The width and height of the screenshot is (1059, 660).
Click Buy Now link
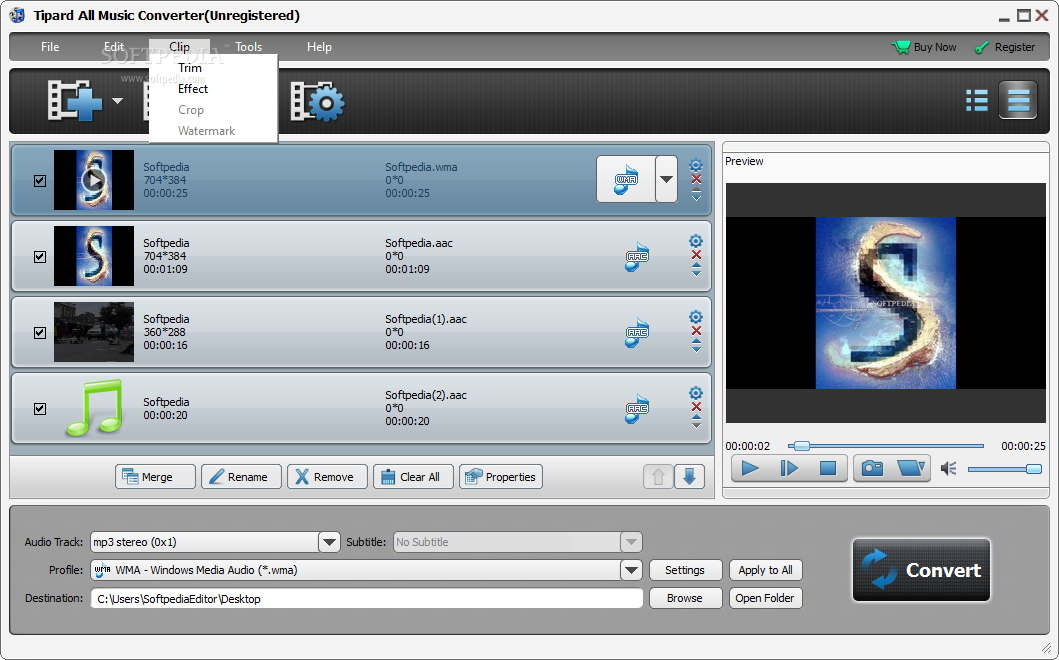click(x=925, y=47)
